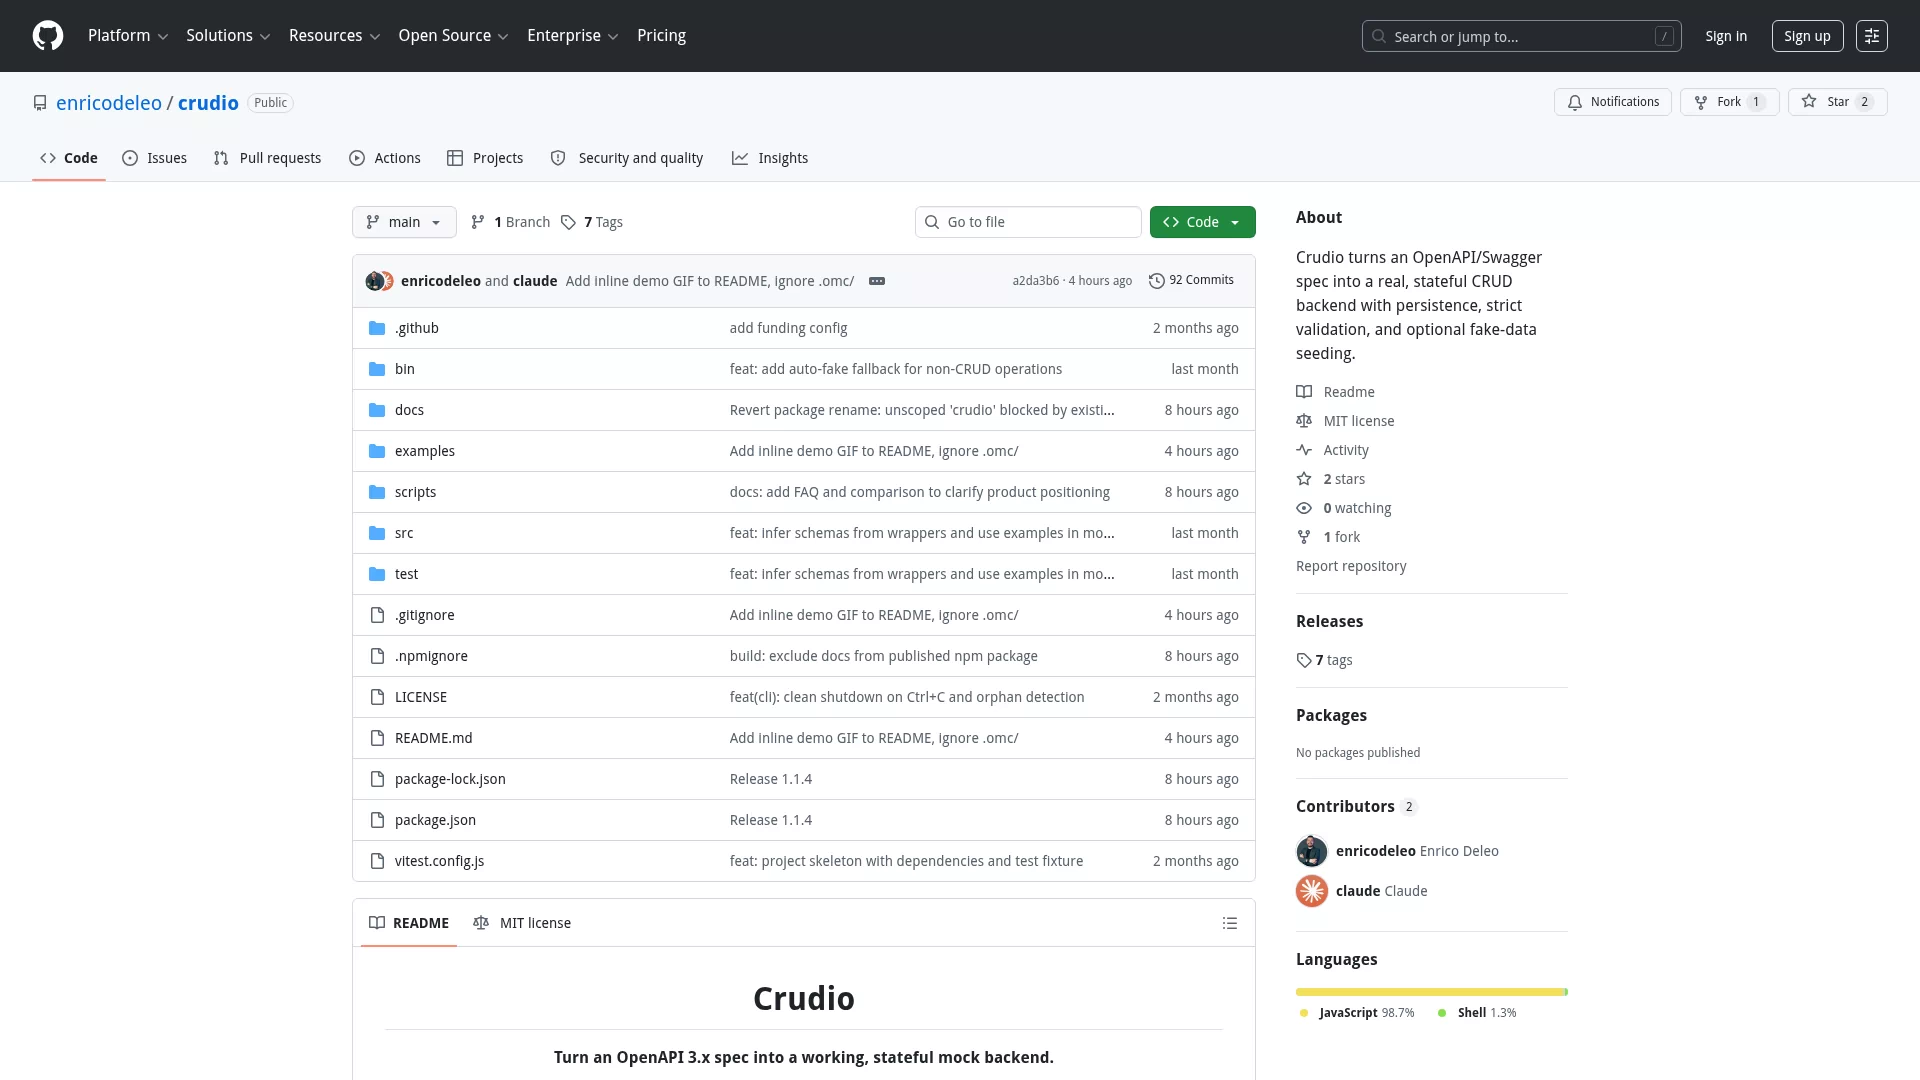Image resolution: width=1920 pixels, height=1080 pixels.
Task: Switch to the Issues tab
Action: click(x=155, y=158)
